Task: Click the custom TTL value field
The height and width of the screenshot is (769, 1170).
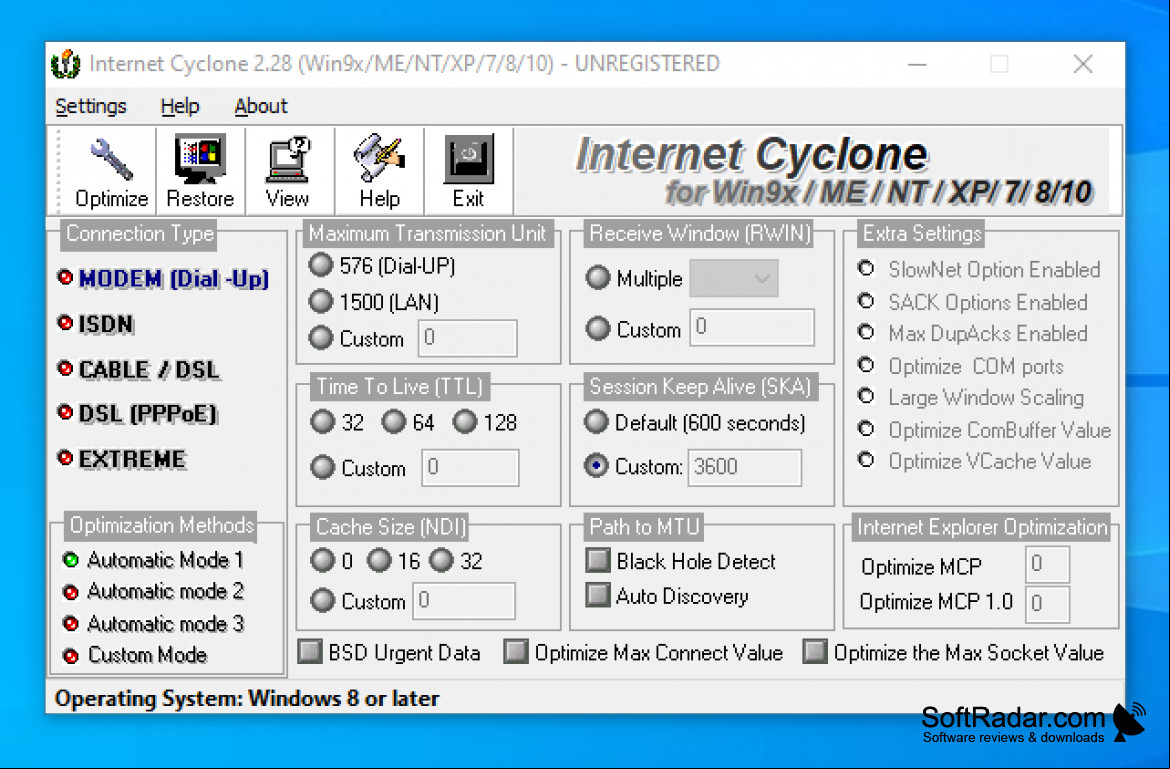Action: point(470,468)
